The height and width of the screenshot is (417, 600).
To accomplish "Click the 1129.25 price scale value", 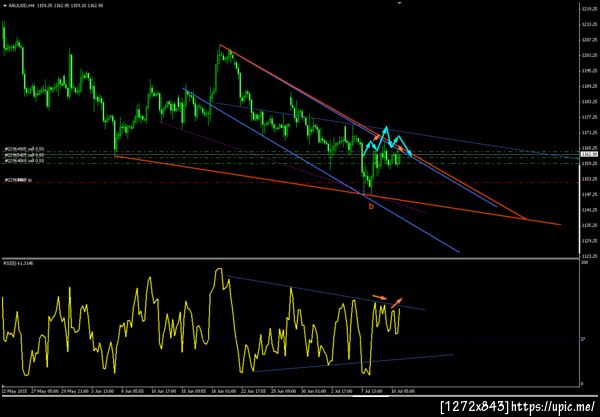I will [x=590, y=241].
